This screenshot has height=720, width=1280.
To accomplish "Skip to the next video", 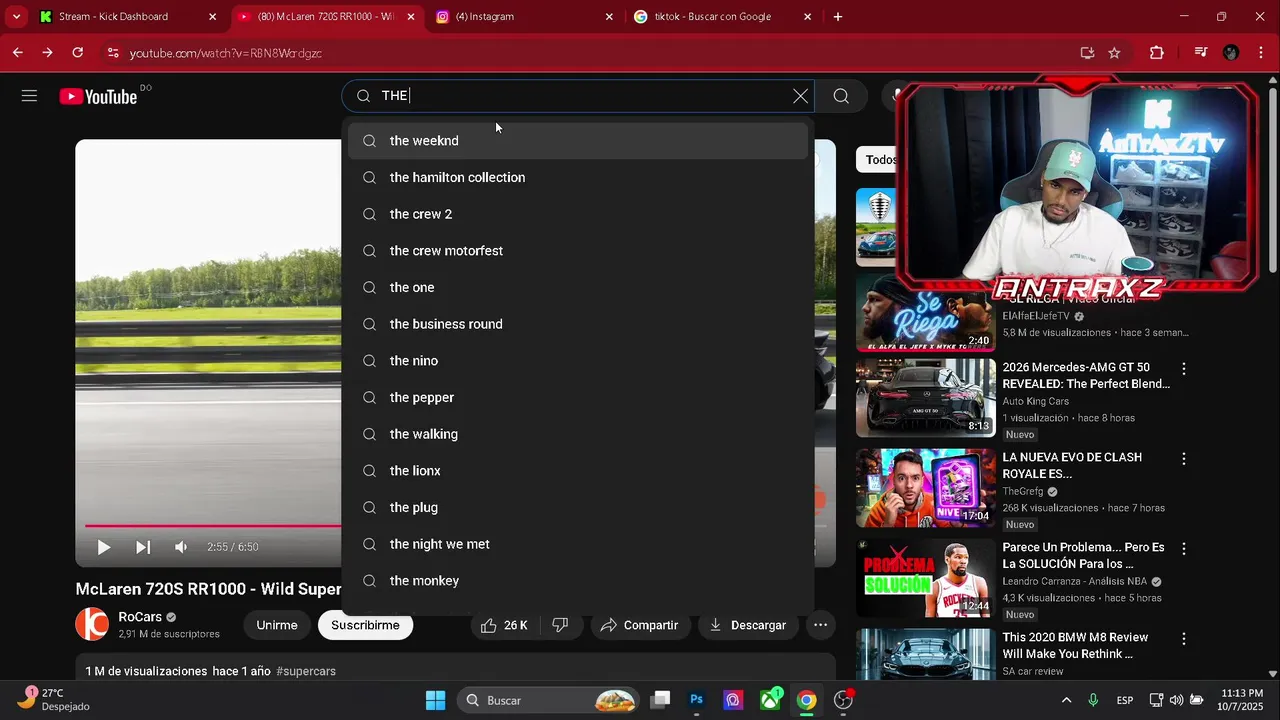I will (143, 547).
